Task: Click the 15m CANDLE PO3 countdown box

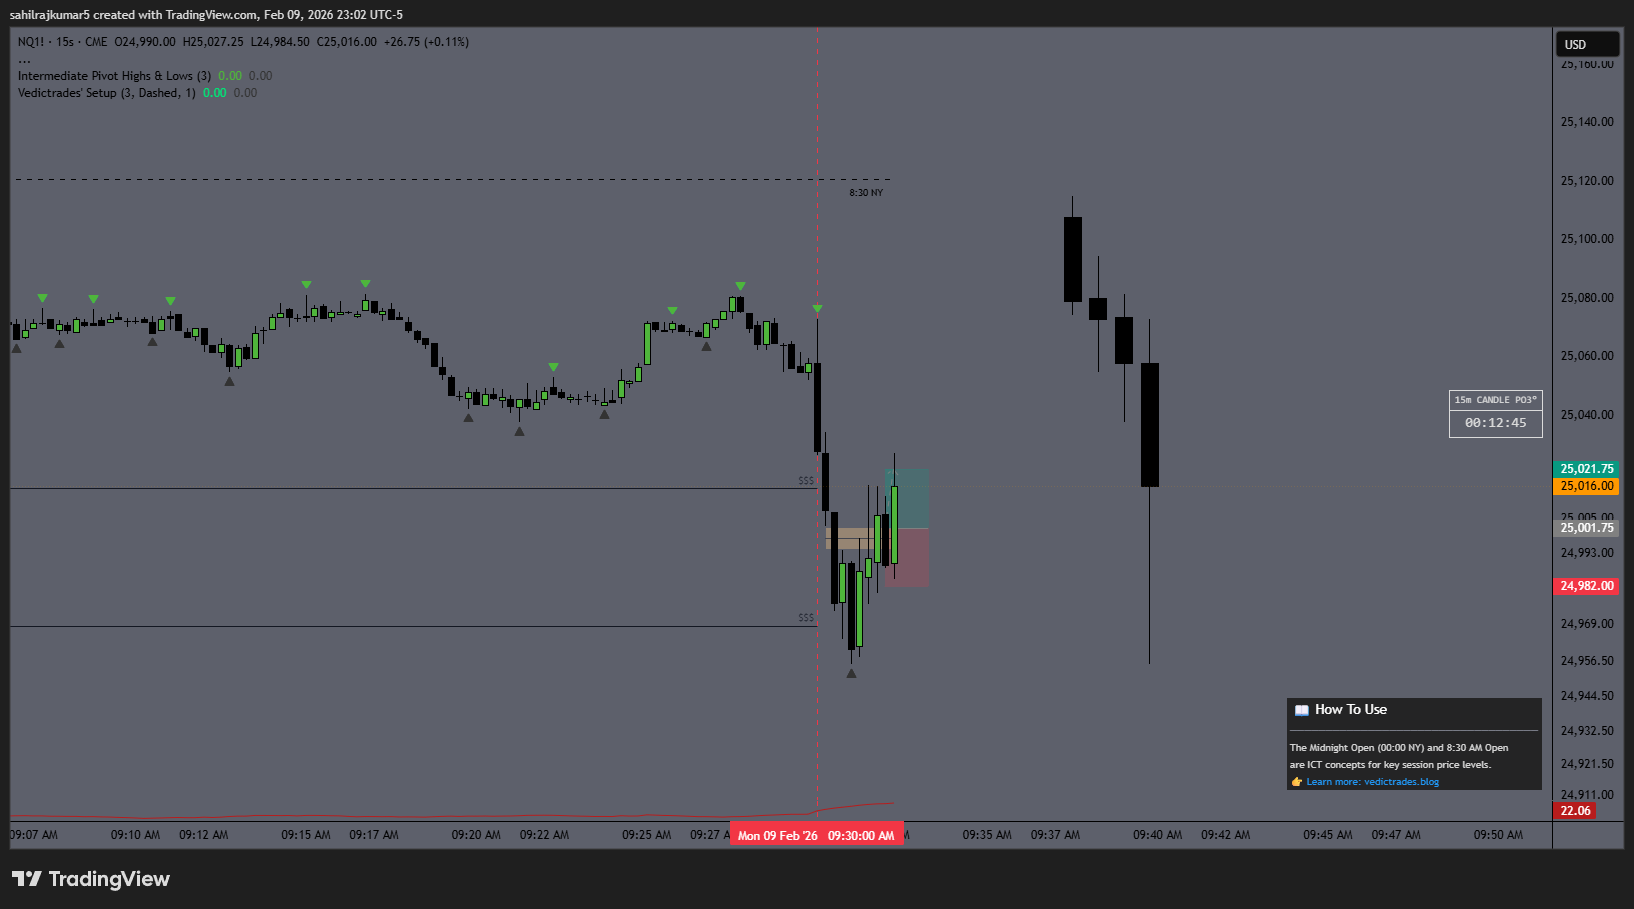Action: pyautogui.click(x=1495, y=413)
